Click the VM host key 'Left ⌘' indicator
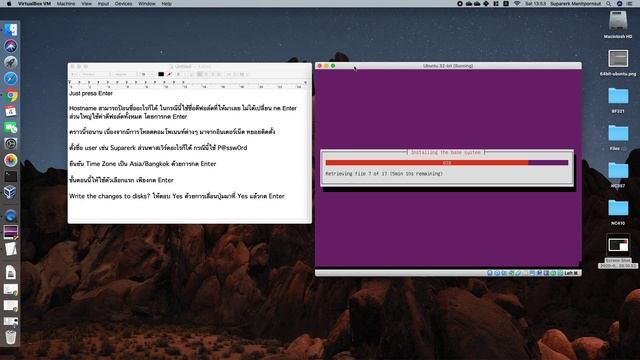 click(x=571, y=273)
